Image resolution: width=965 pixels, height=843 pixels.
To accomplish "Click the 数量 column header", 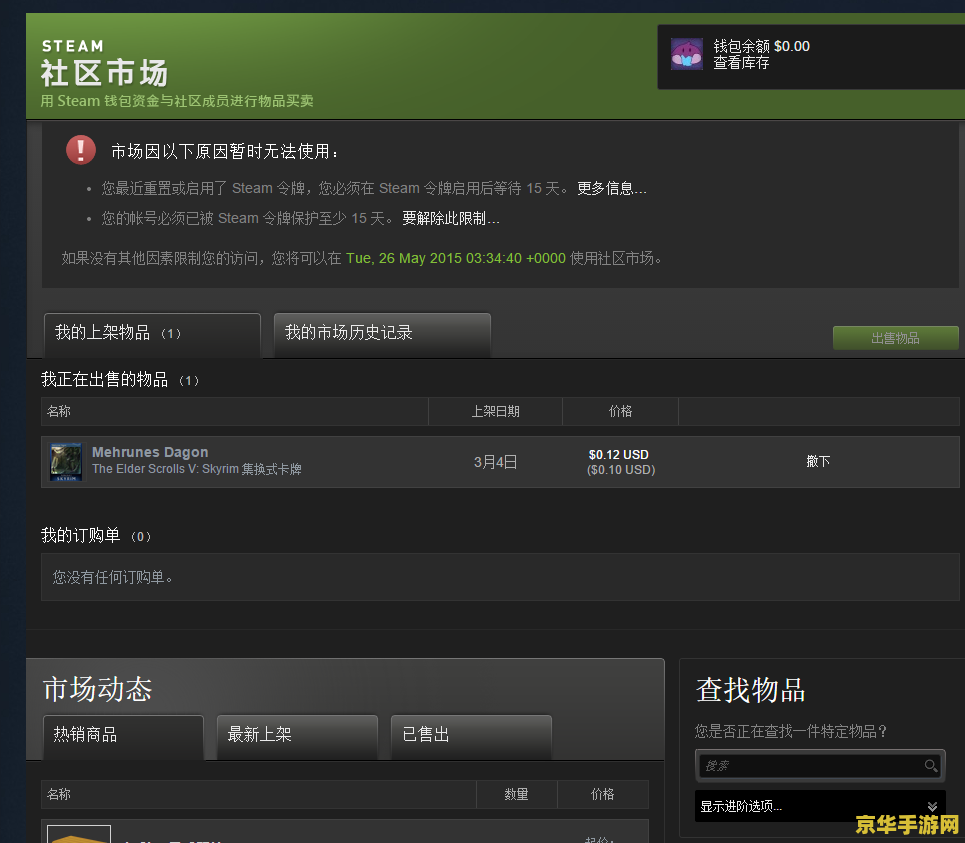I will pyautogui.click(x=516, y=794).
